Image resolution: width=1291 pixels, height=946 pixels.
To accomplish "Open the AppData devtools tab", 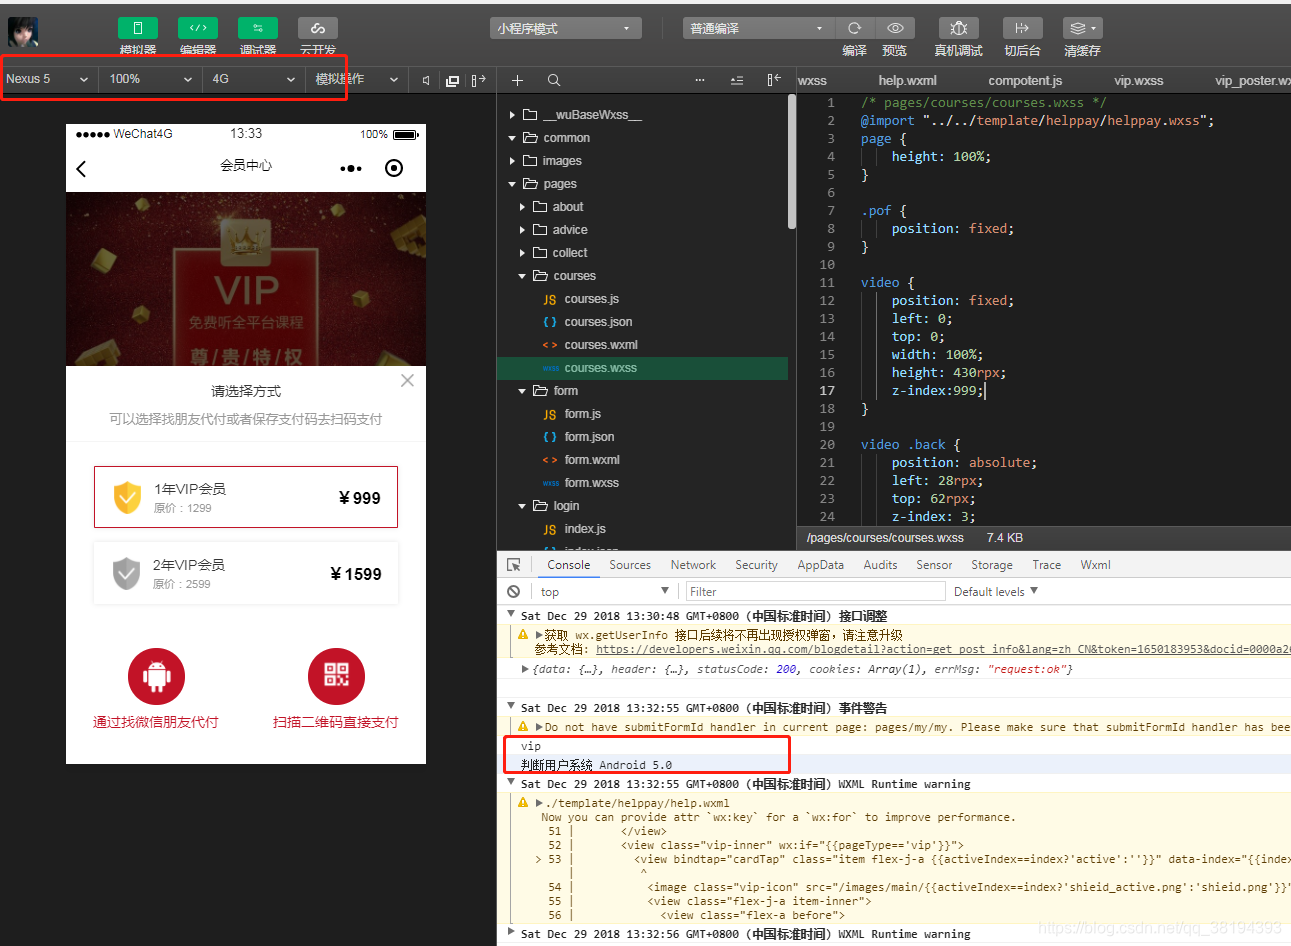I will point(820,565).
